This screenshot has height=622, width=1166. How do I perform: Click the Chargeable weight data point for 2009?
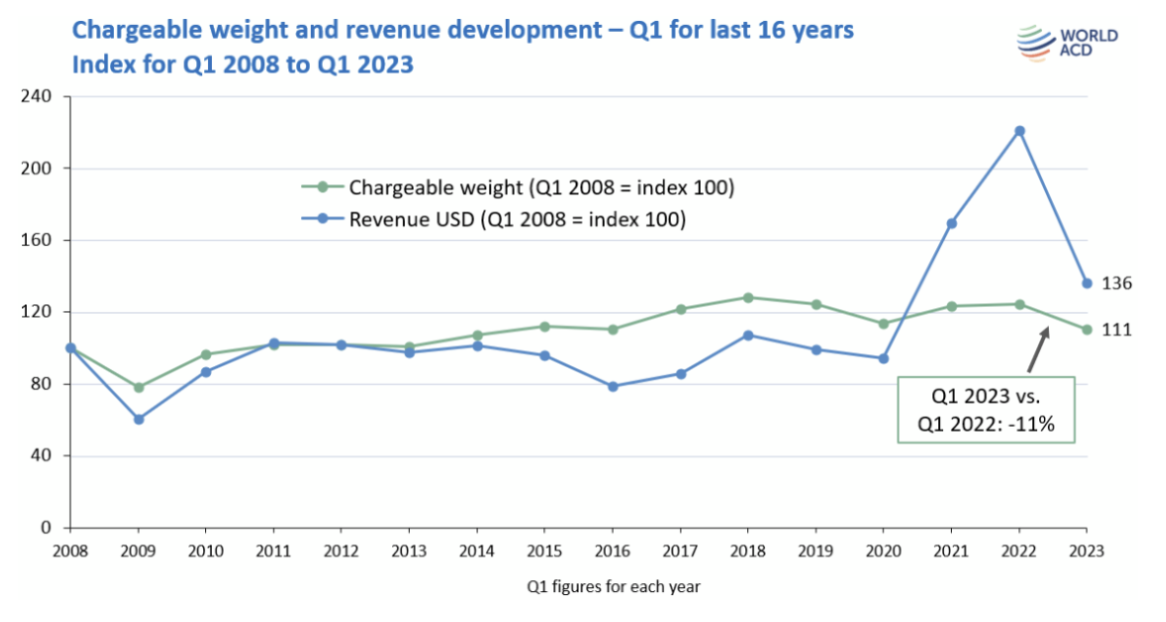138,388
